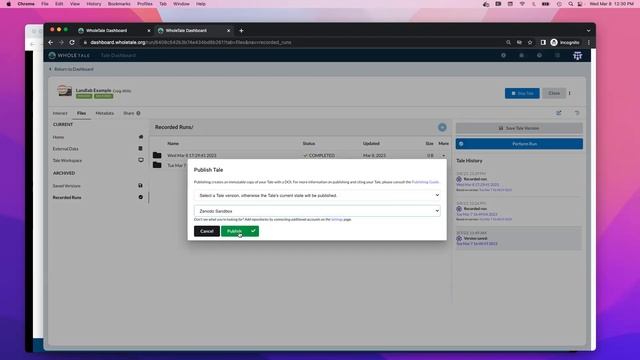Click the Share tab info icon

[138, 113]
